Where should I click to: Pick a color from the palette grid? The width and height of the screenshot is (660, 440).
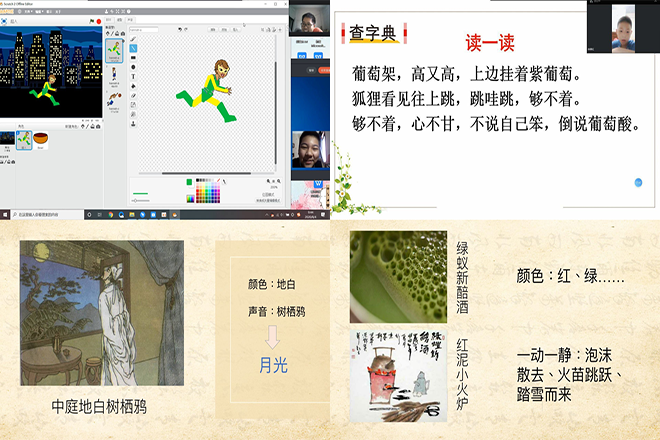207,191
